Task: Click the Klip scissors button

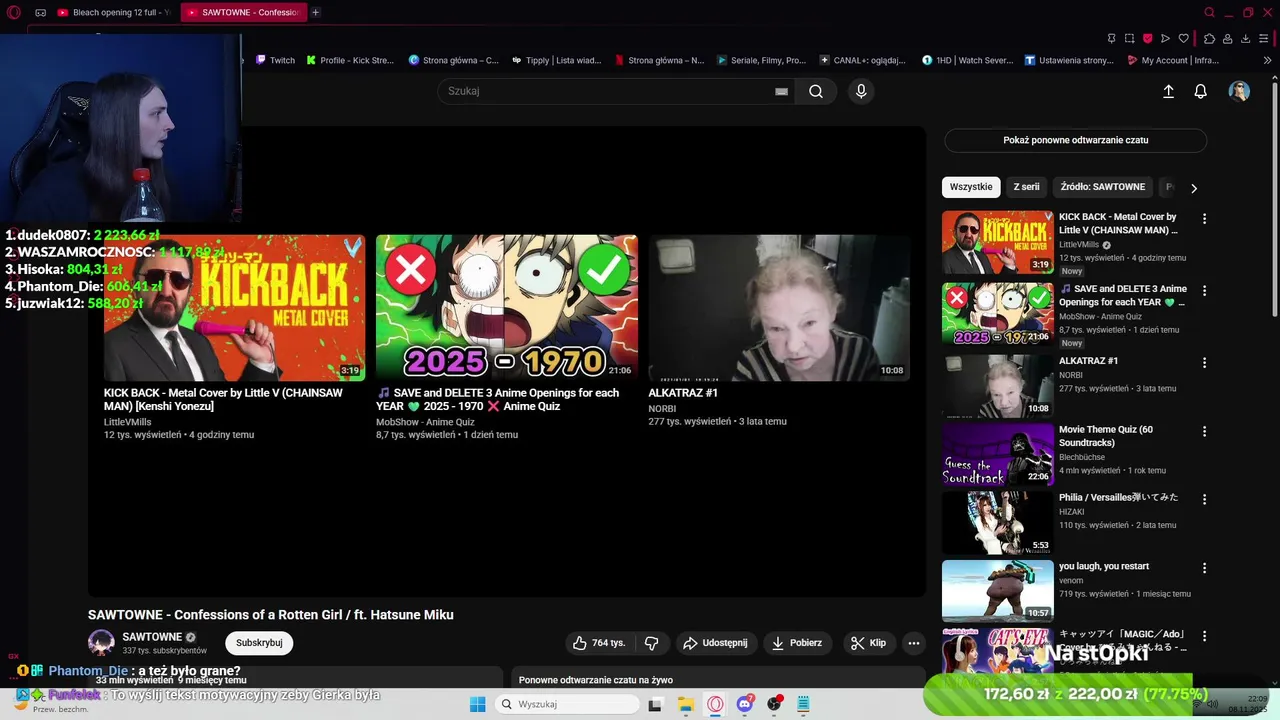Action: 869,643
